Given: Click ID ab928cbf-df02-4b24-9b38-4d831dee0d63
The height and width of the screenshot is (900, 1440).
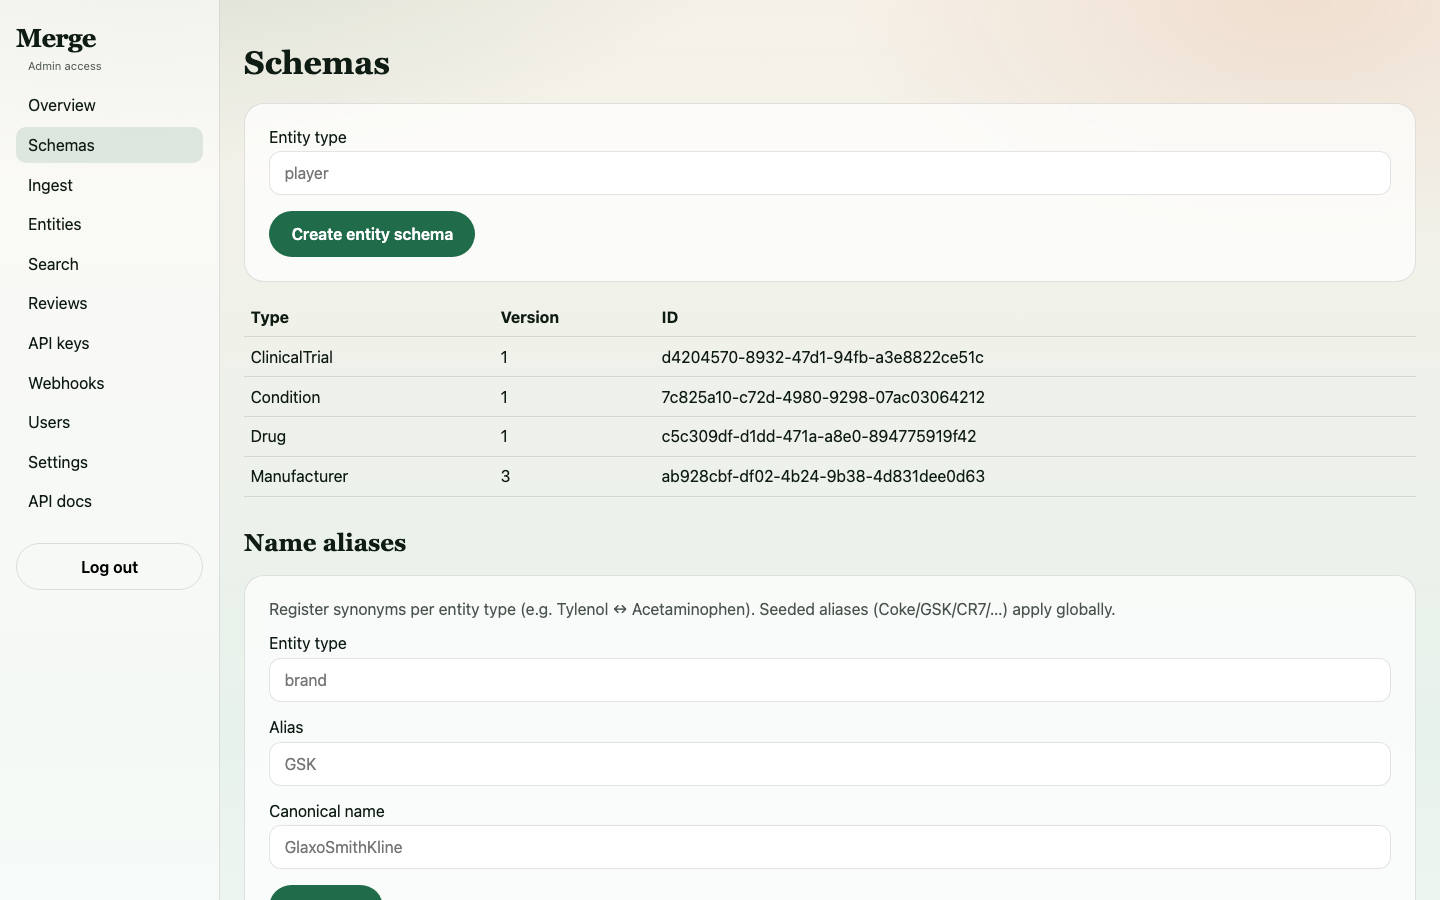Looking at the screenshot, I should click(823, 476).
